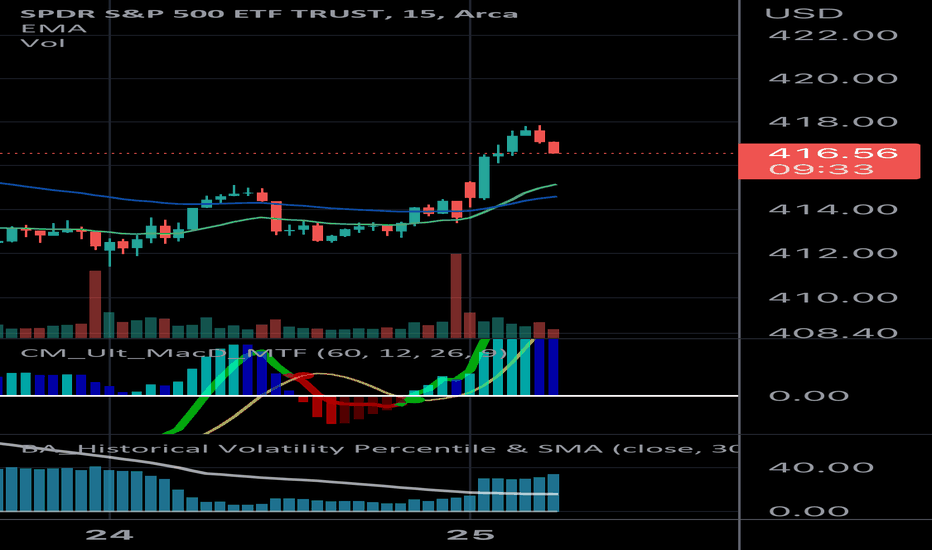The height and width of the screenshot is (550, 932).
Task: Open the Historical Volatility Percentile legend
Action: tap(379, 448)
